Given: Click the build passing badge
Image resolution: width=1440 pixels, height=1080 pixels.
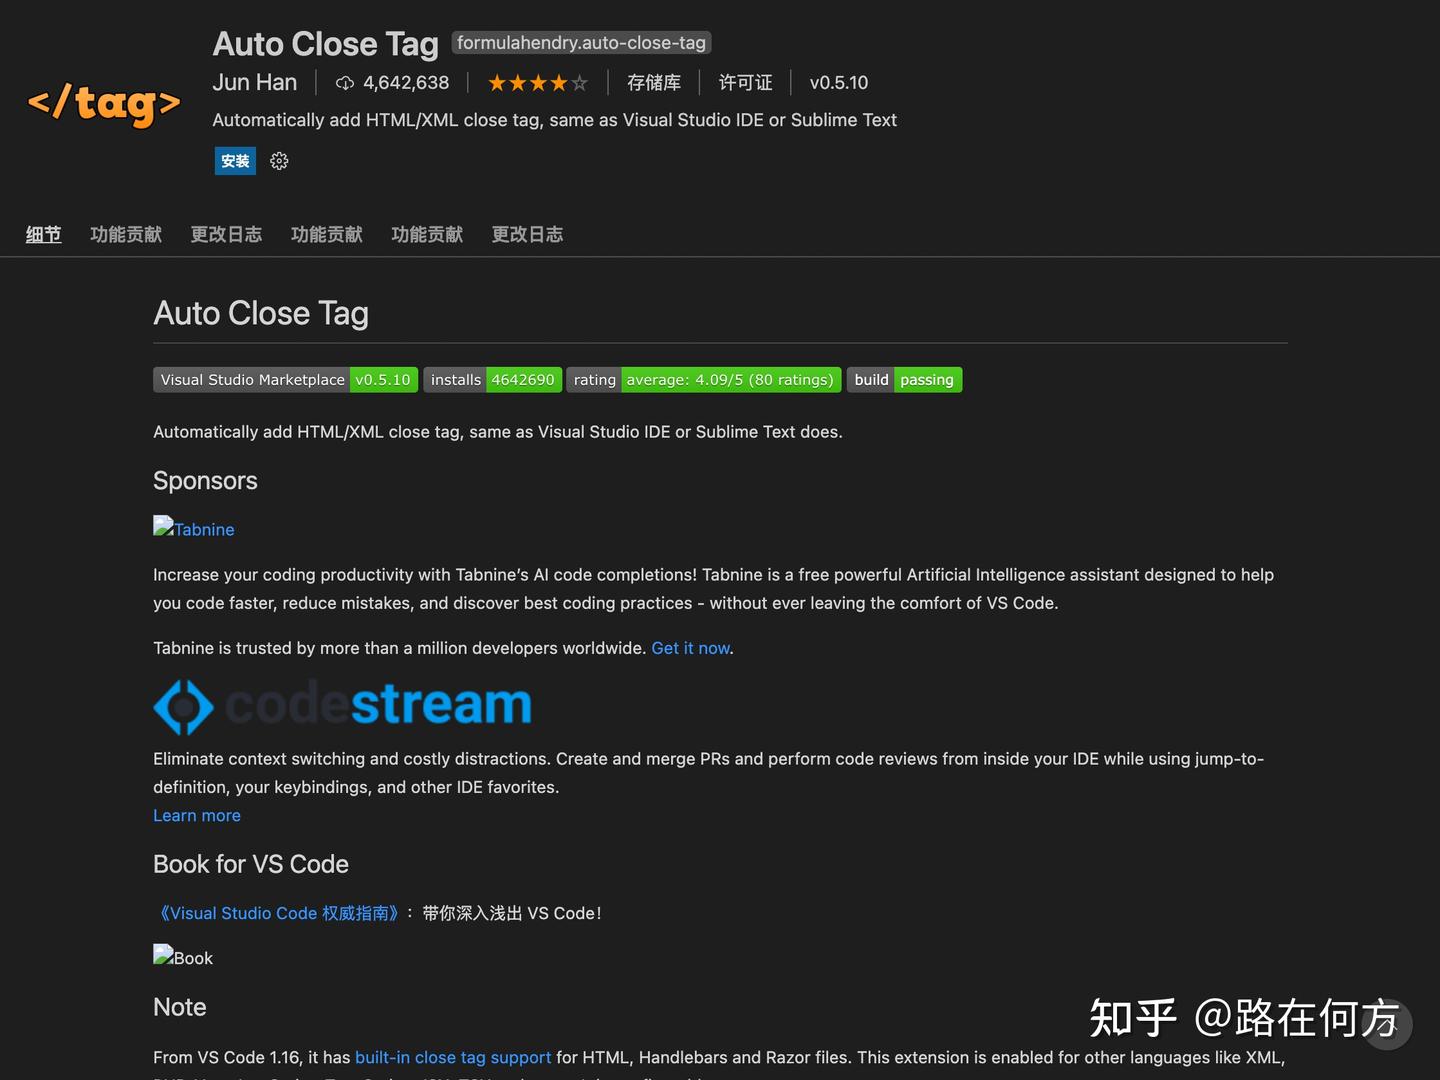Looking at the screenshot, I should tap(905, 380).
